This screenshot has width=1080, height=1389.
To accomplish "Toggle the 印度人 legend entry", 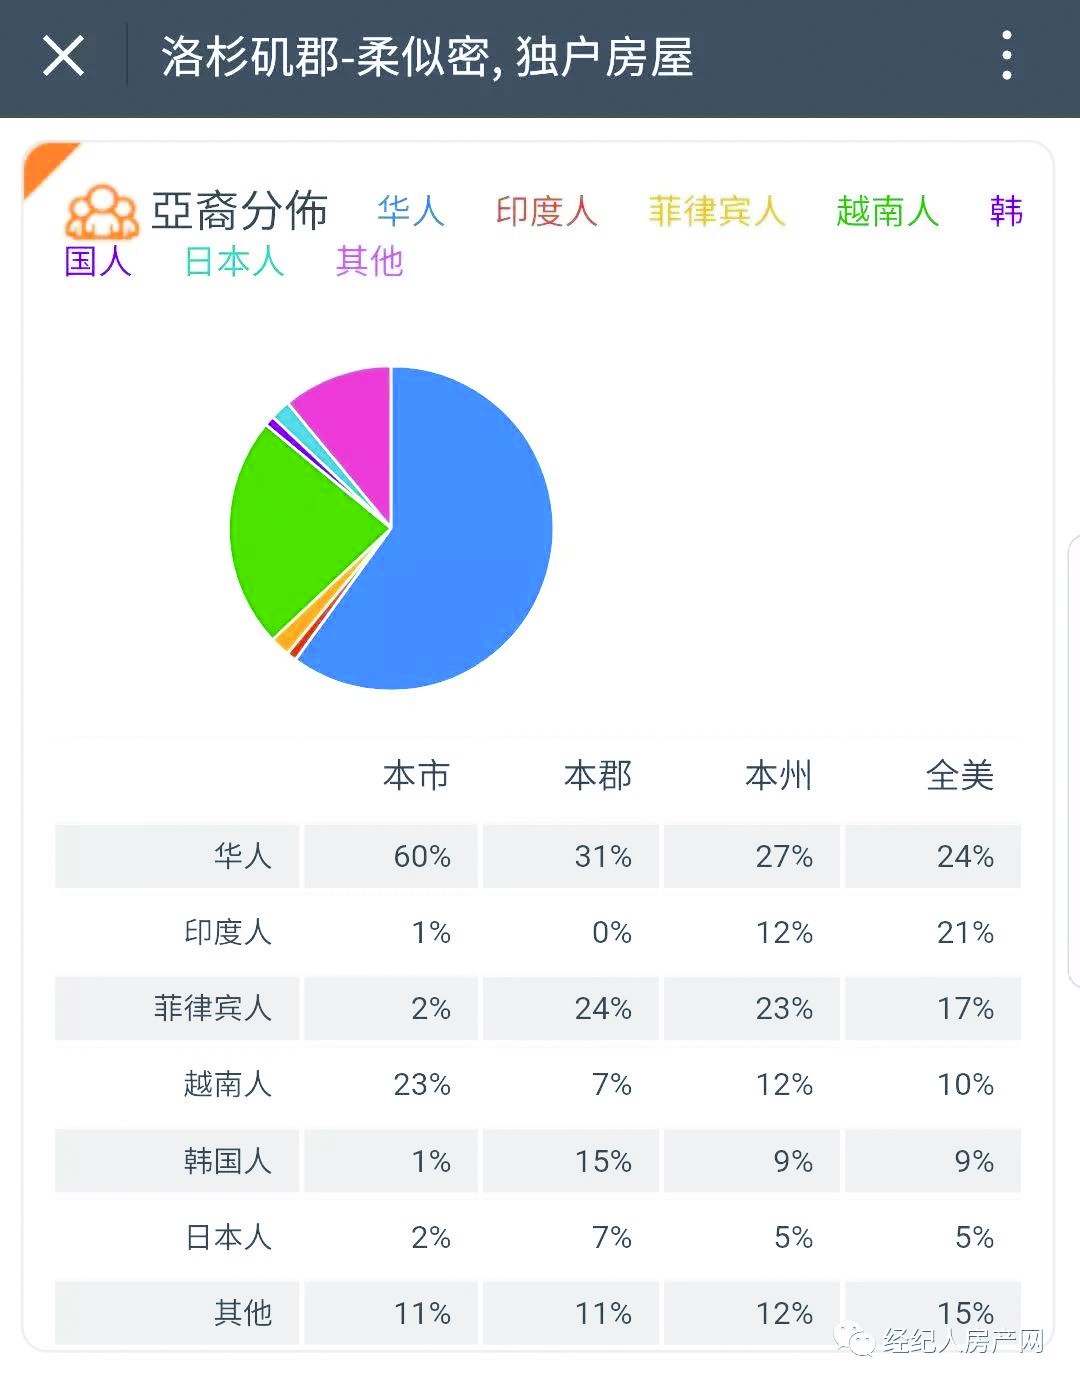I will [546, 211].
